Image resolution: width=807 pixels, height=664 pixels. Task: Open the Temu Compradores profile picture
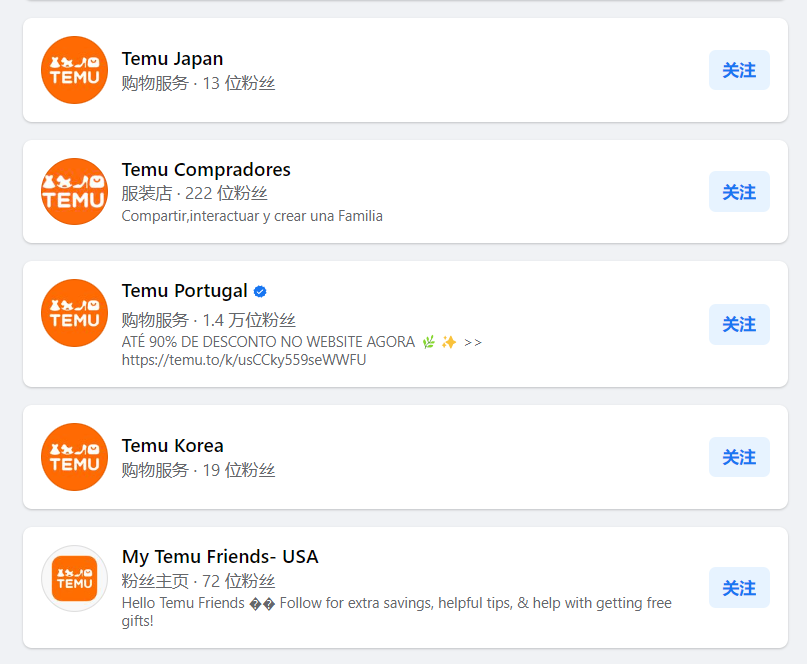point(75,191)
